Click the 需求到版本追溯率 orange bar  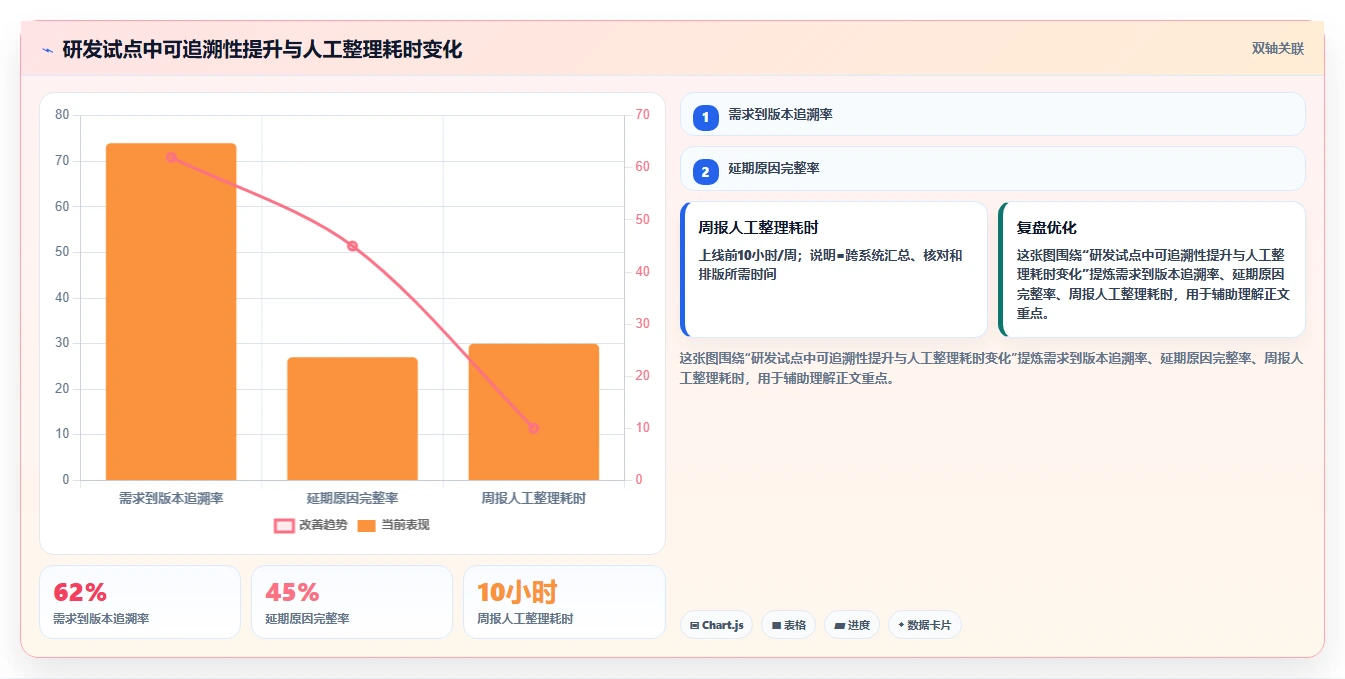[171, 312]
